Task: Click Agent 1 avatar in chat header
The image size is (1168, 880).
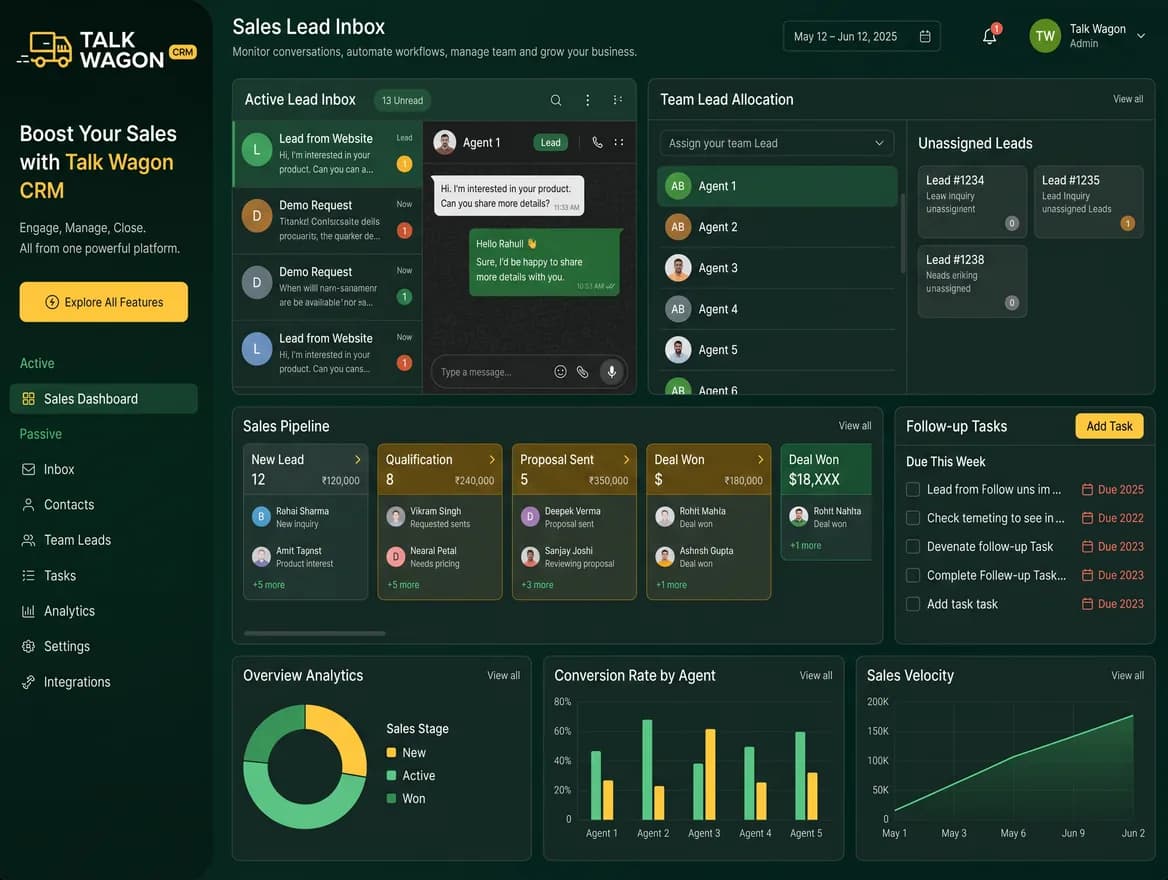Action: [445, 142]
